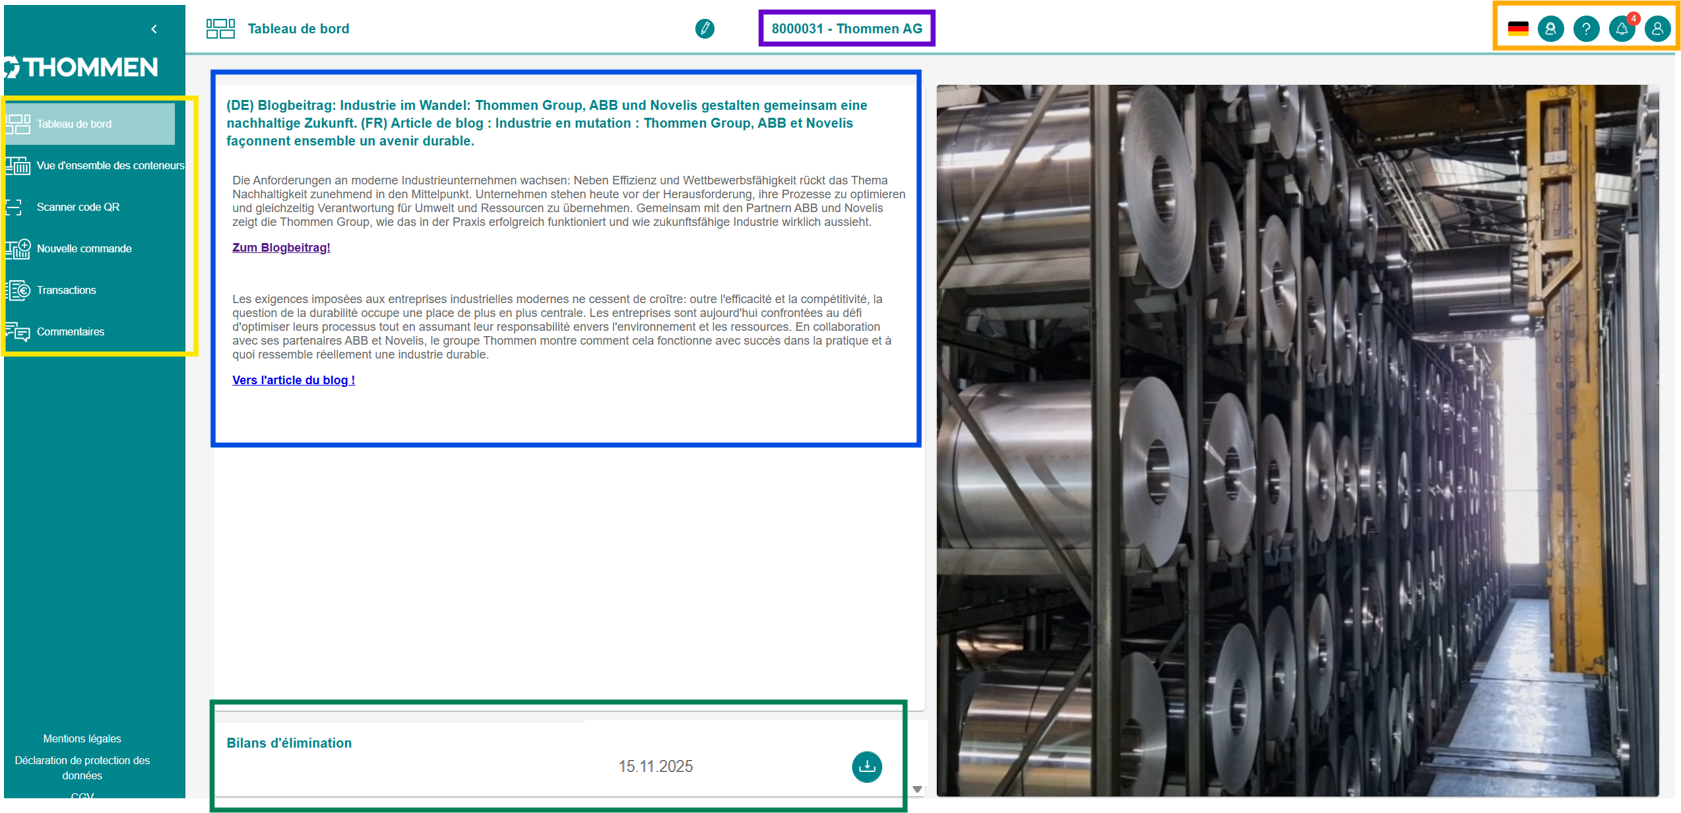
Task: Follow the 'Vers l'article du blog !' link
Action: (294, 381)
